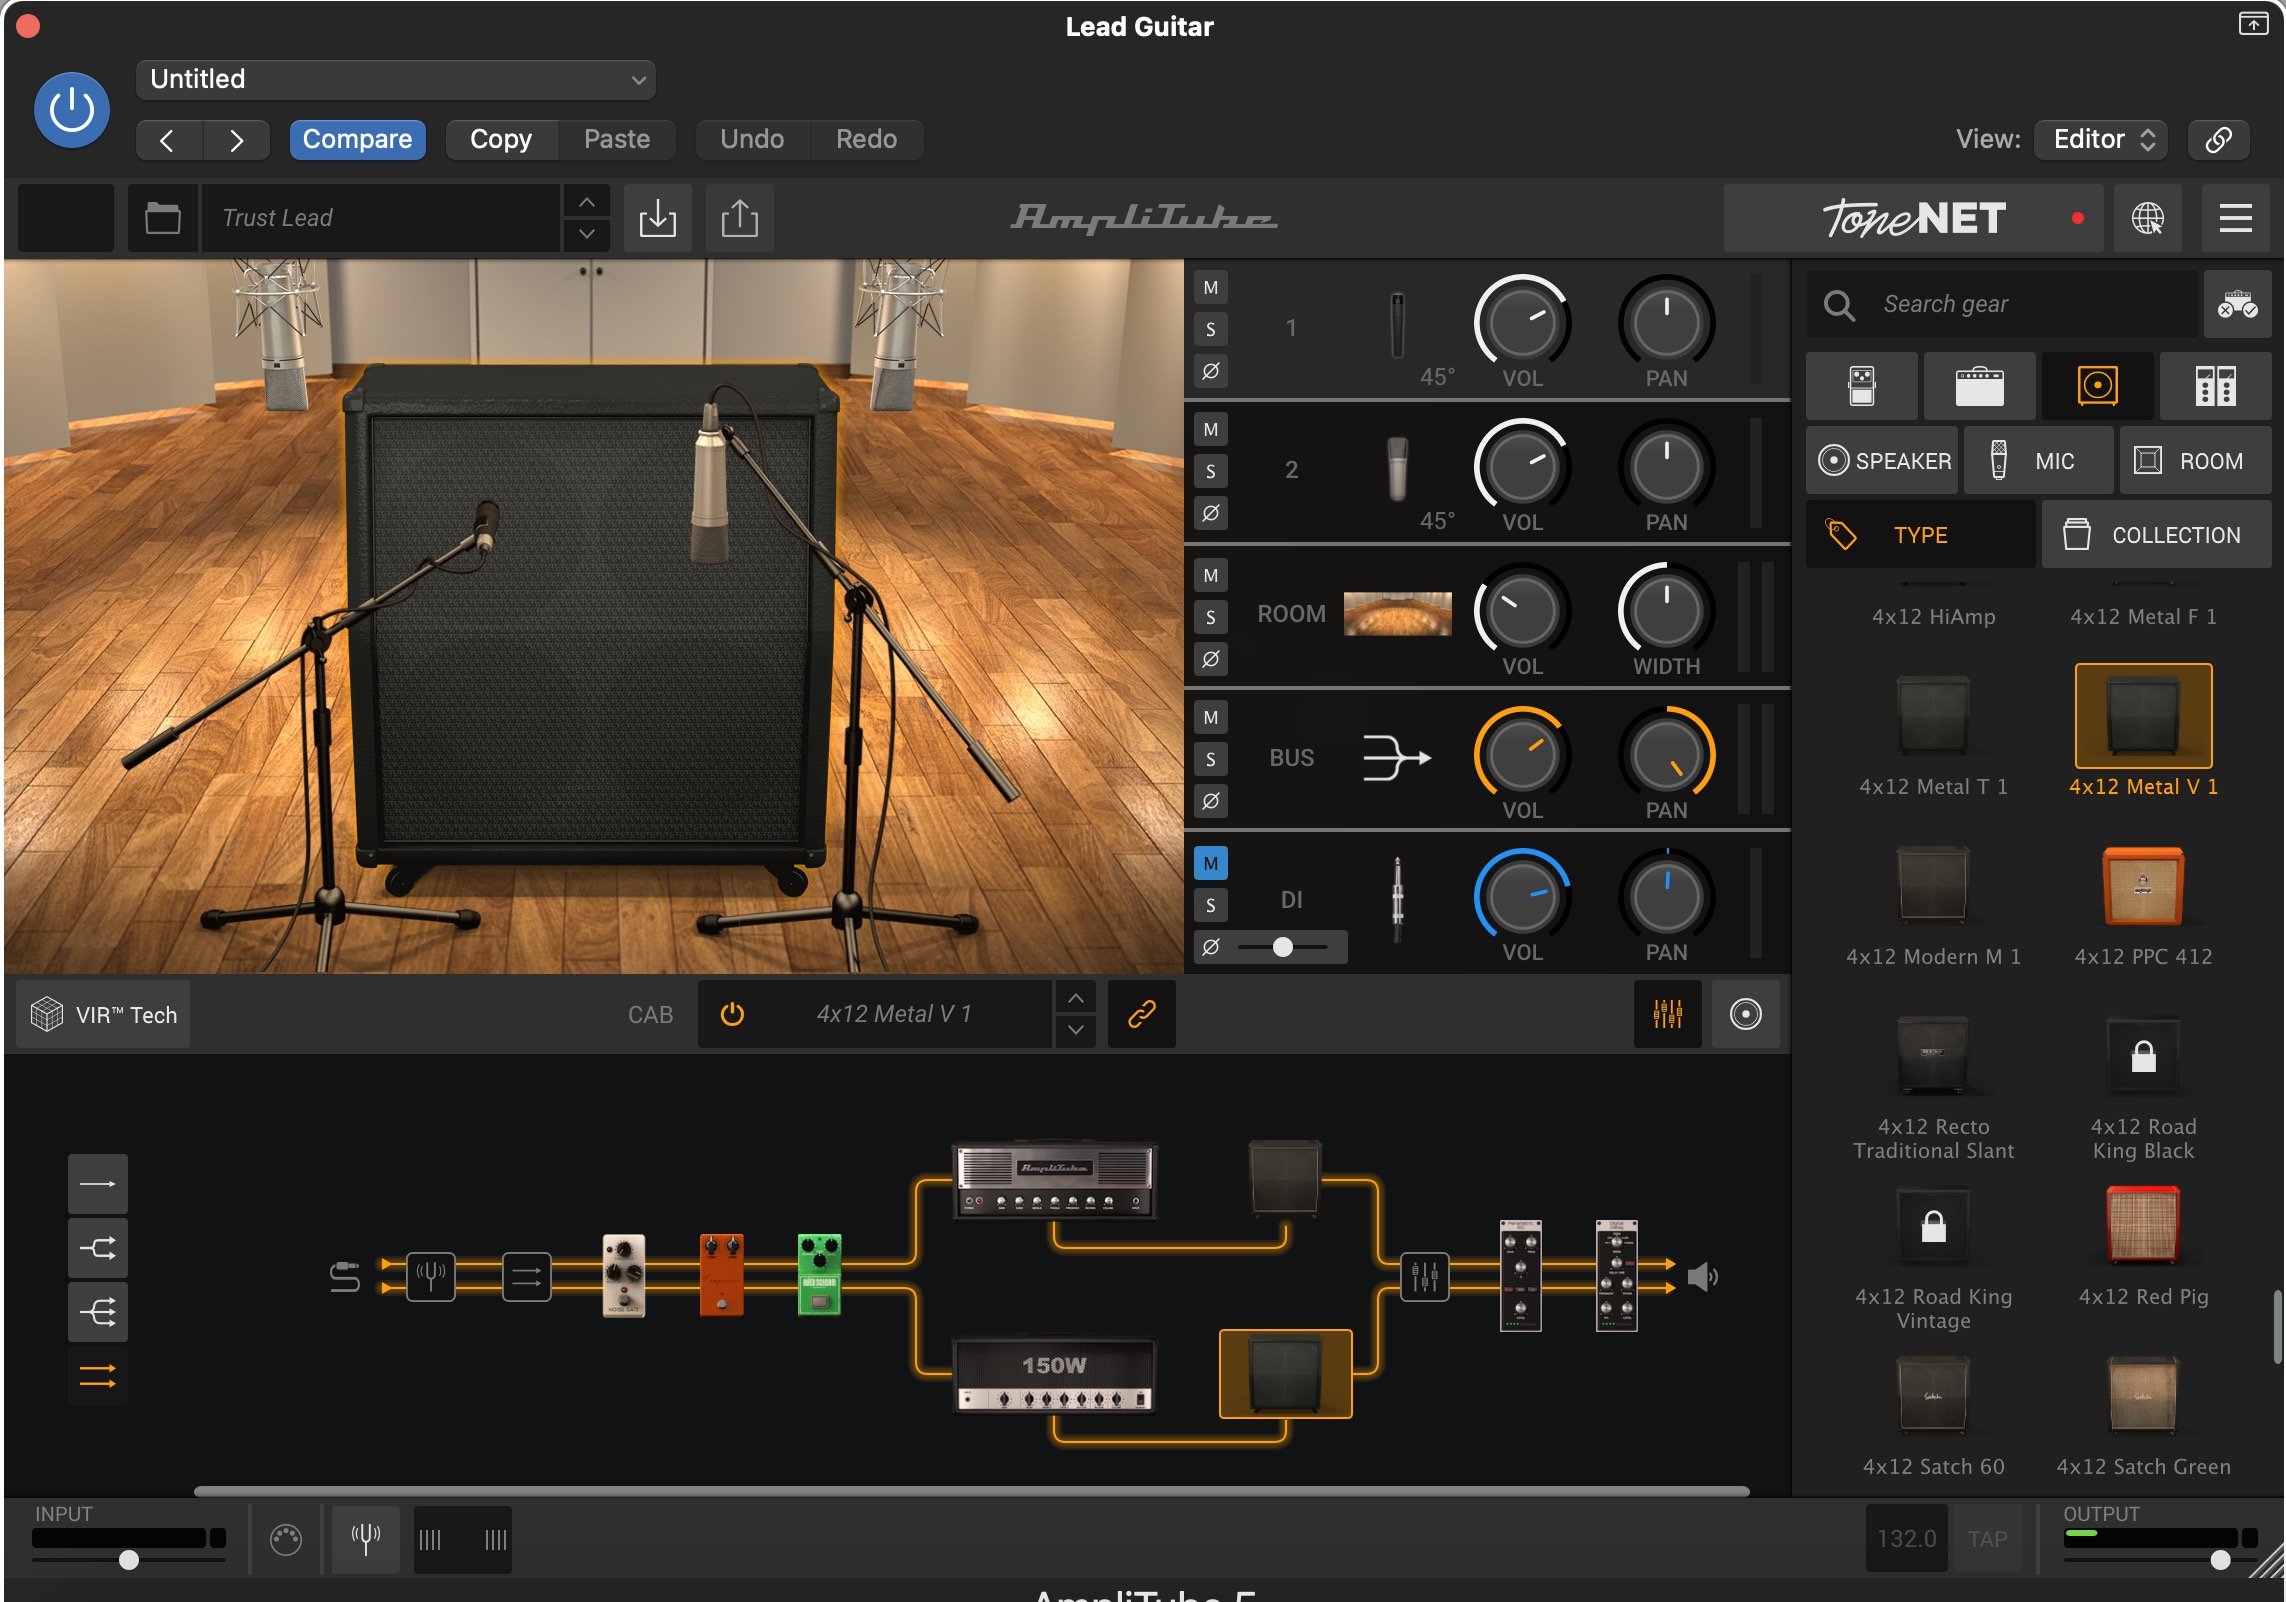Step to next preset with down chevron

(x=587, y=234)
